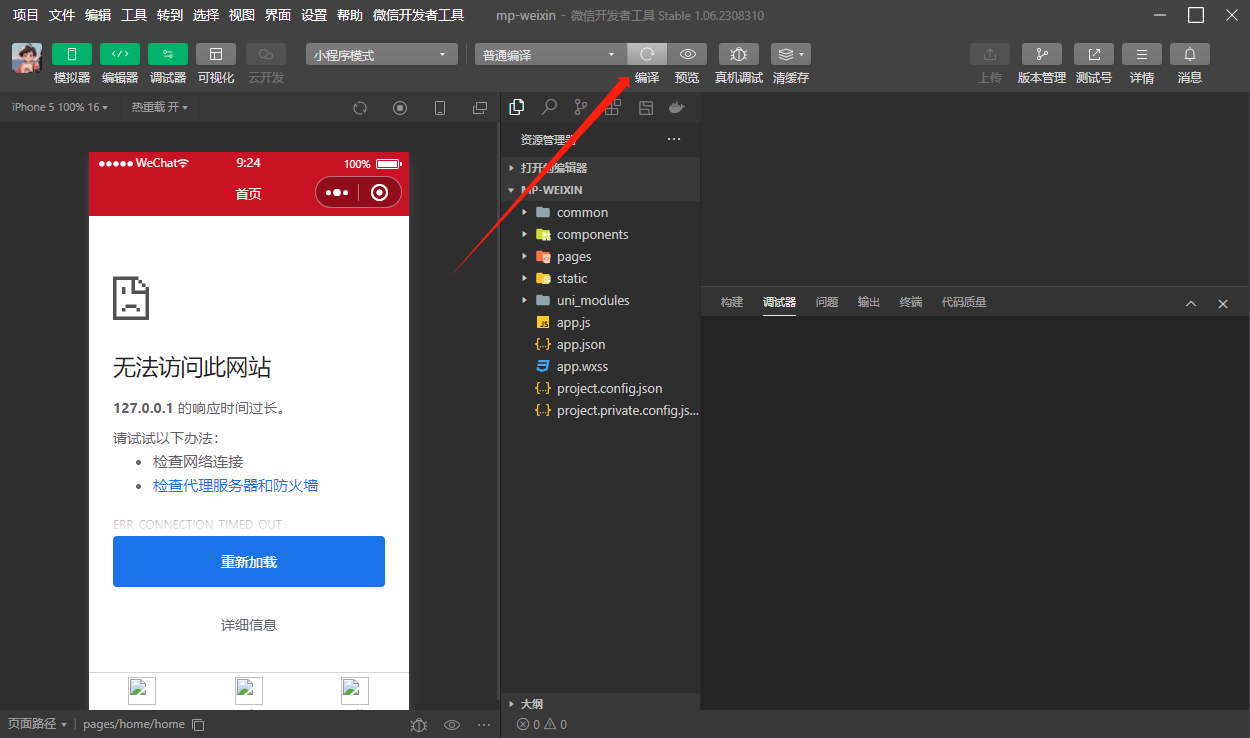Click the Preview (预览) eye icon
Screen dimensions: 1250x738
[687, 54]
